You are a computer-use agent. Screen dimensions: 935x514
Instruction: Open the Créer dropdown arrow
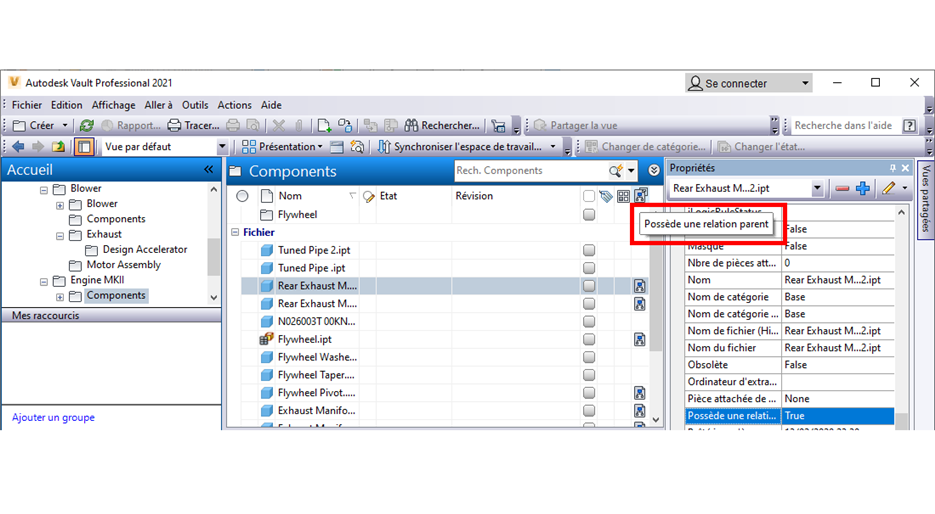(65, 125)
